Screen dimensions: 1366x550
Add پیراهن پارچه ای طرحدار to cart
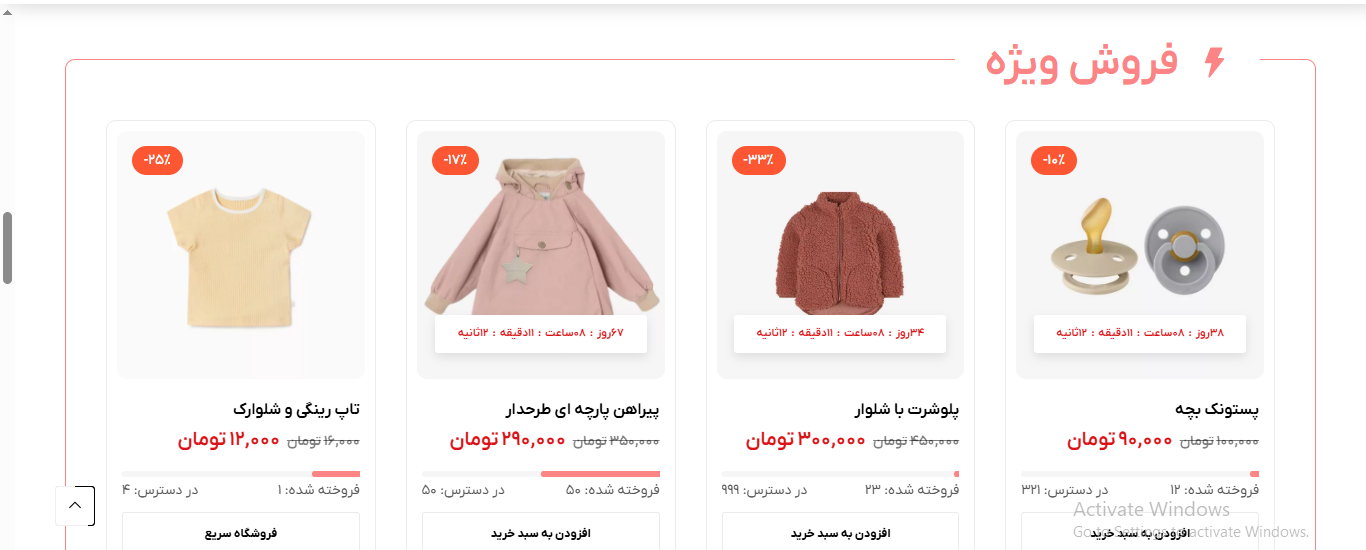click(541, 532)
